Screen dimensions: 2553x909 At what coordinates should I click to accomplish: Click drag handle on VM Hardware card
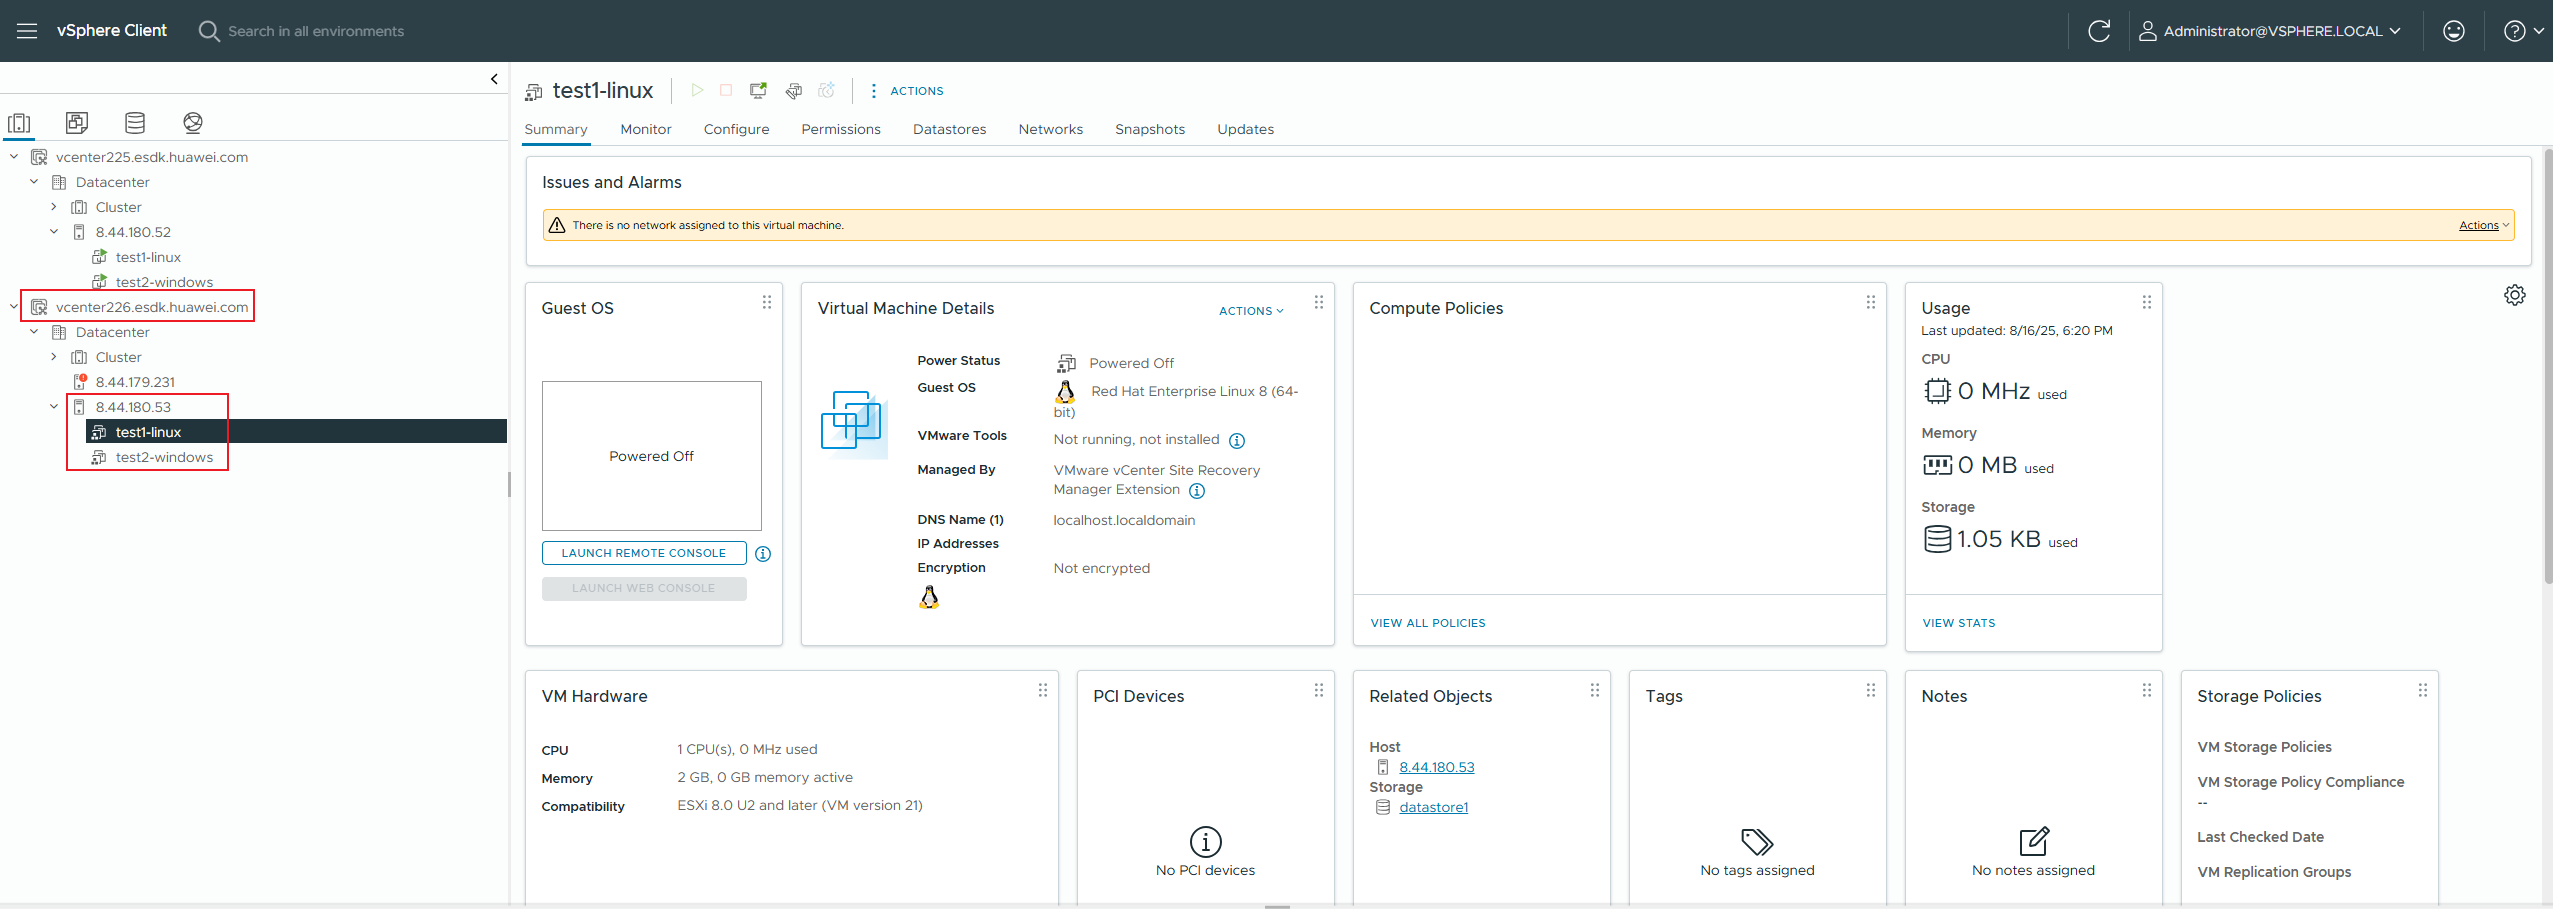coord(1043,690)
